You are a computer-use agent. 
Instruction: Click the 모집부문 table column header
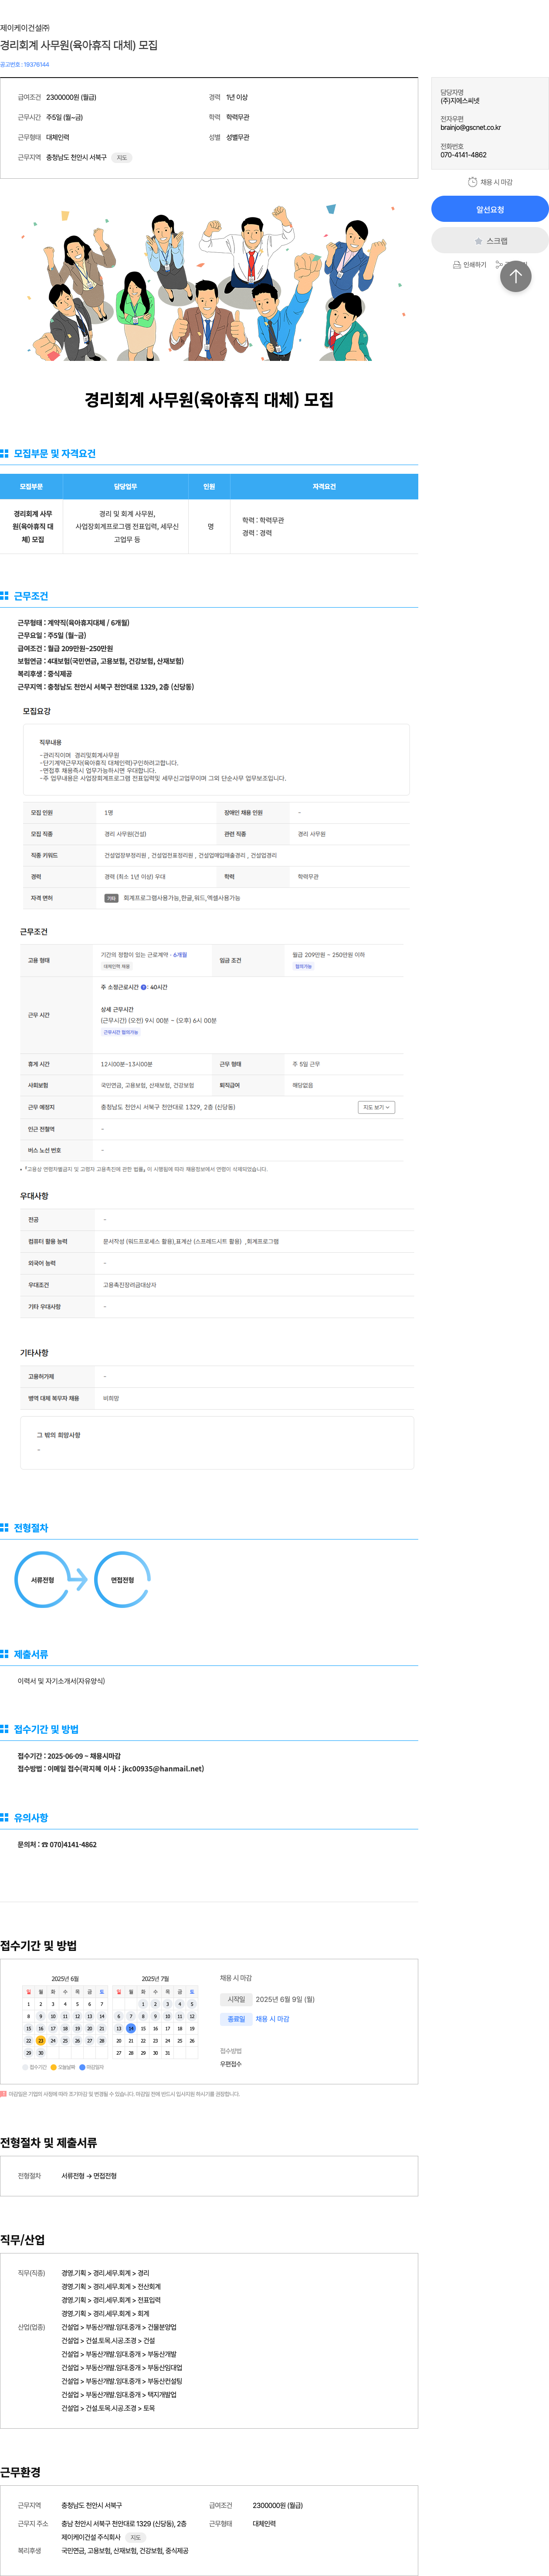coord(31,487)
